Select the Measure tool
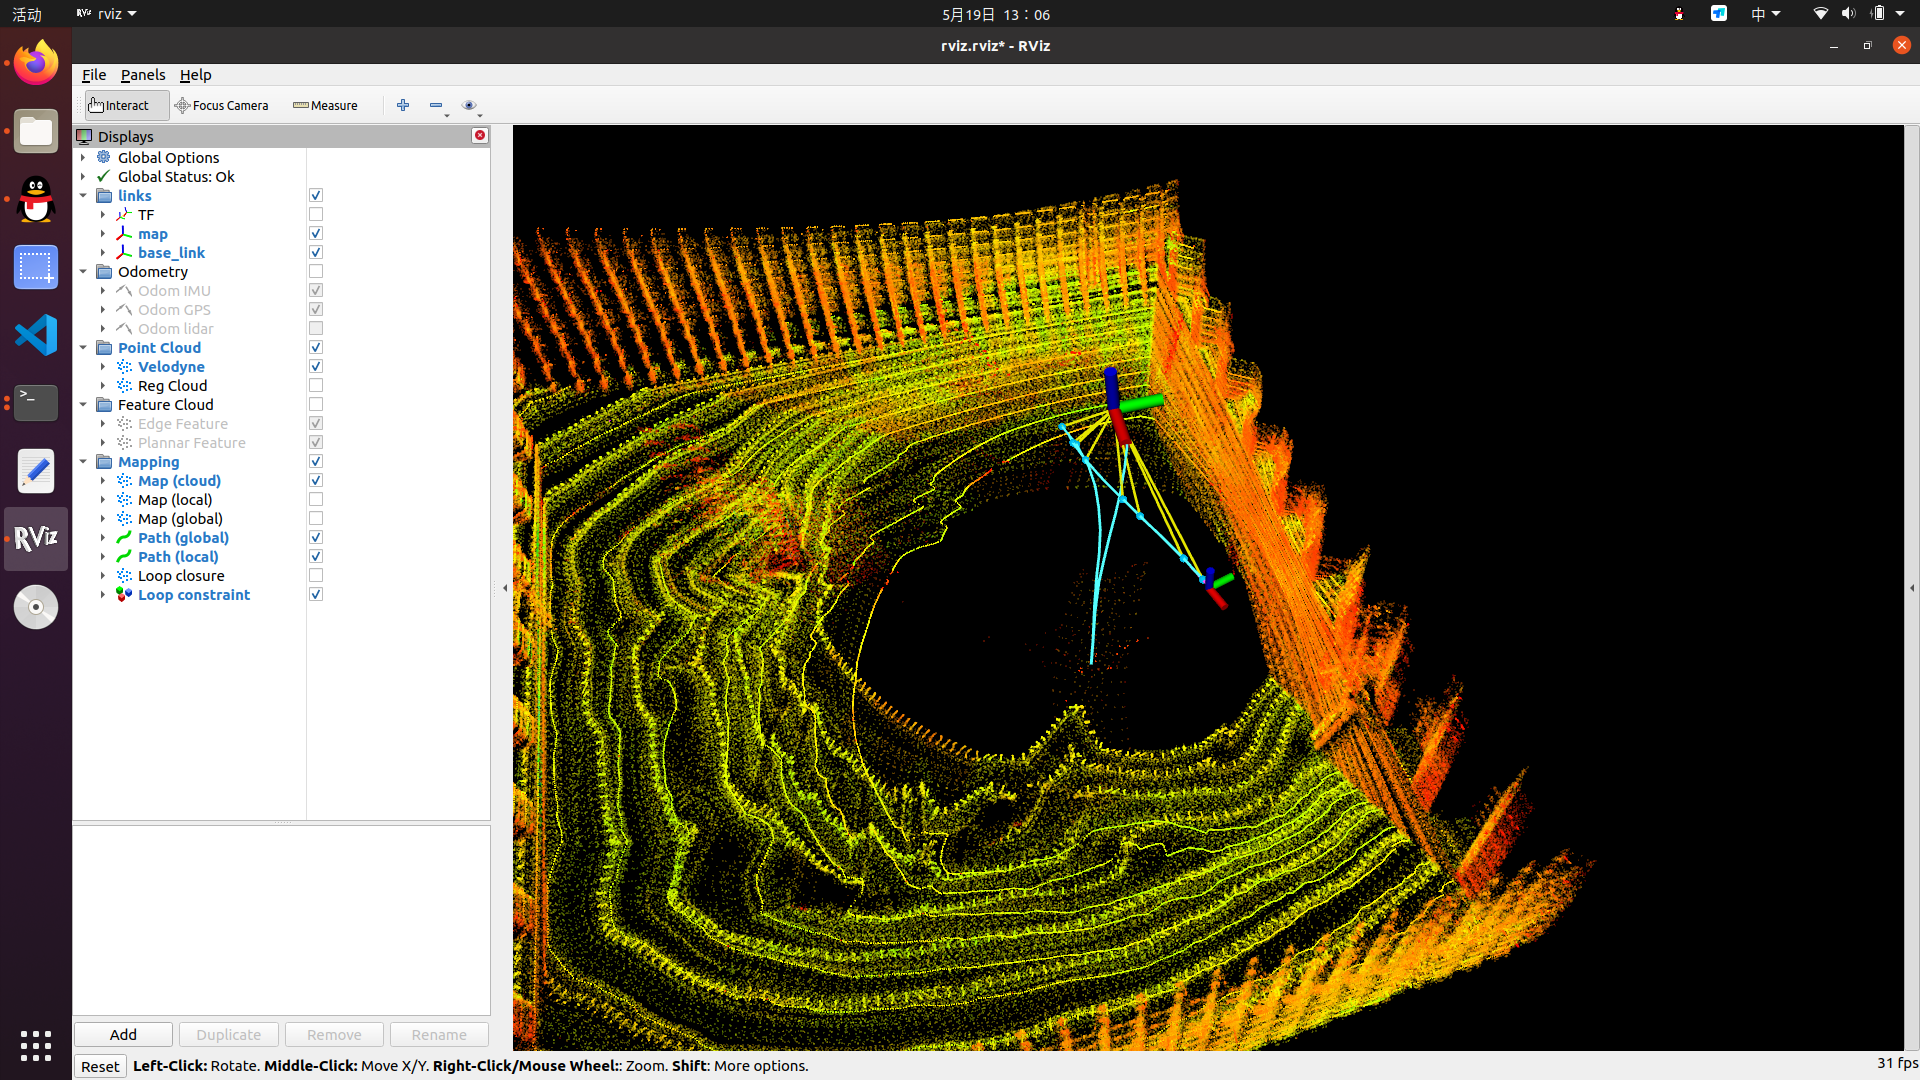The width and height of the screenshot is (1920, 1080). (x=325, y=105)
